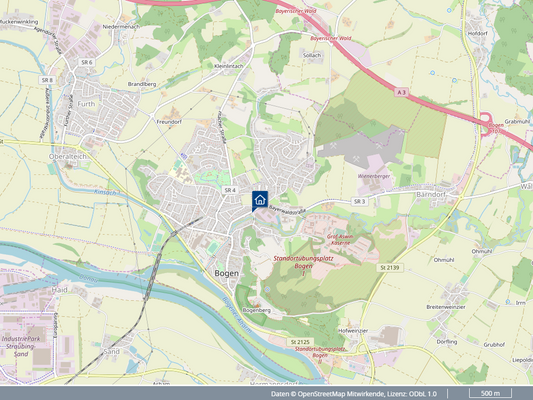Click the Furth village label

point(86,104)
